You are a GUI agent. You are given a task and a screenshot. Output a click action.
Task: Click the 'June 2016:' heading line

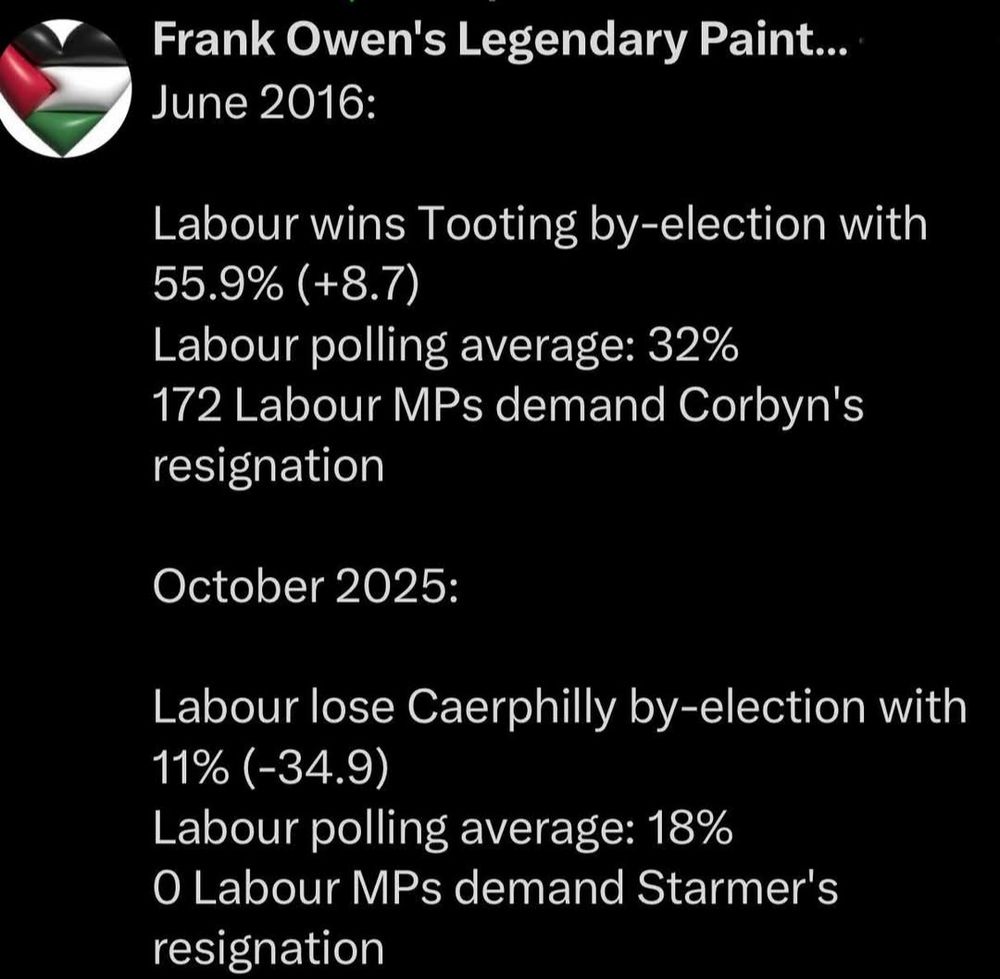pyautogui.click(x=263, y=102)
